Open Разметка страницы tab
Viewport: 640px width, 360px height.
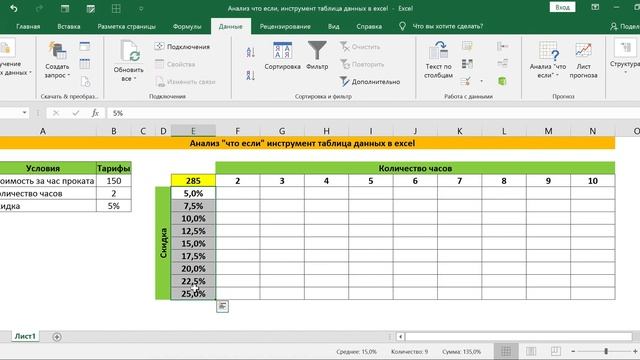[127, 27]
